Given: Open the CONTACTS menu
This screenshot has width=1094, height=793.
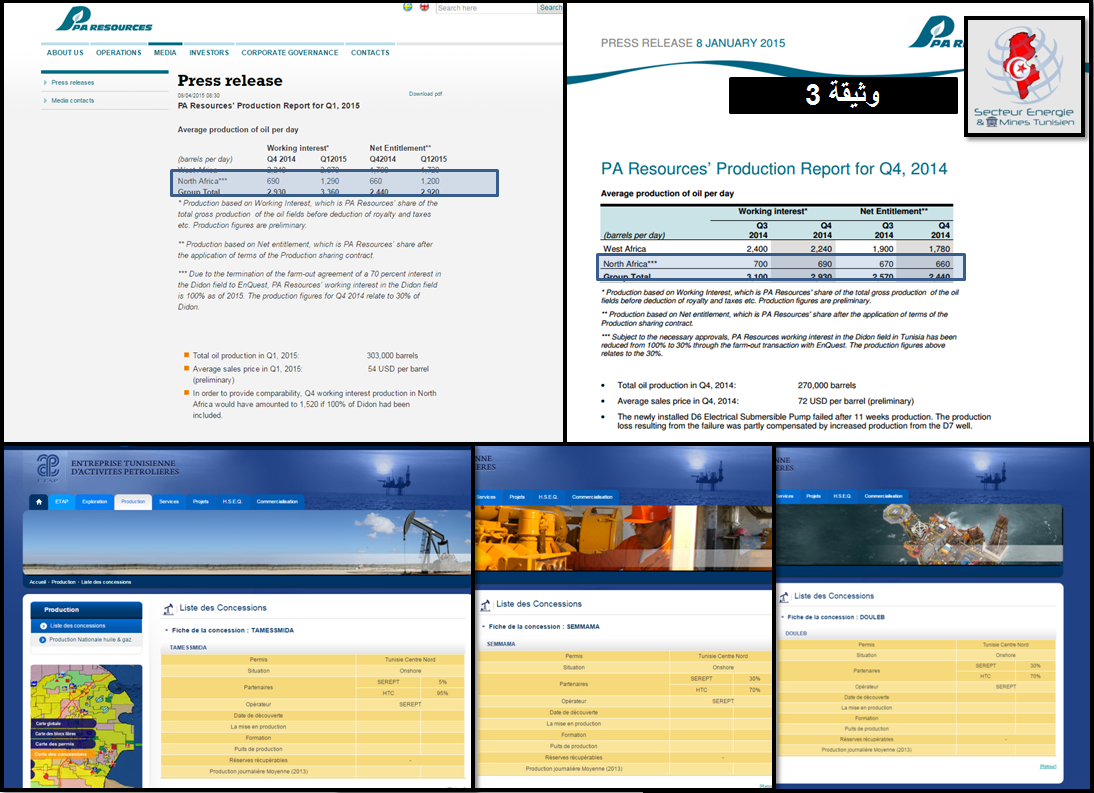Looking at the screenshot, I should click(370, 52).
